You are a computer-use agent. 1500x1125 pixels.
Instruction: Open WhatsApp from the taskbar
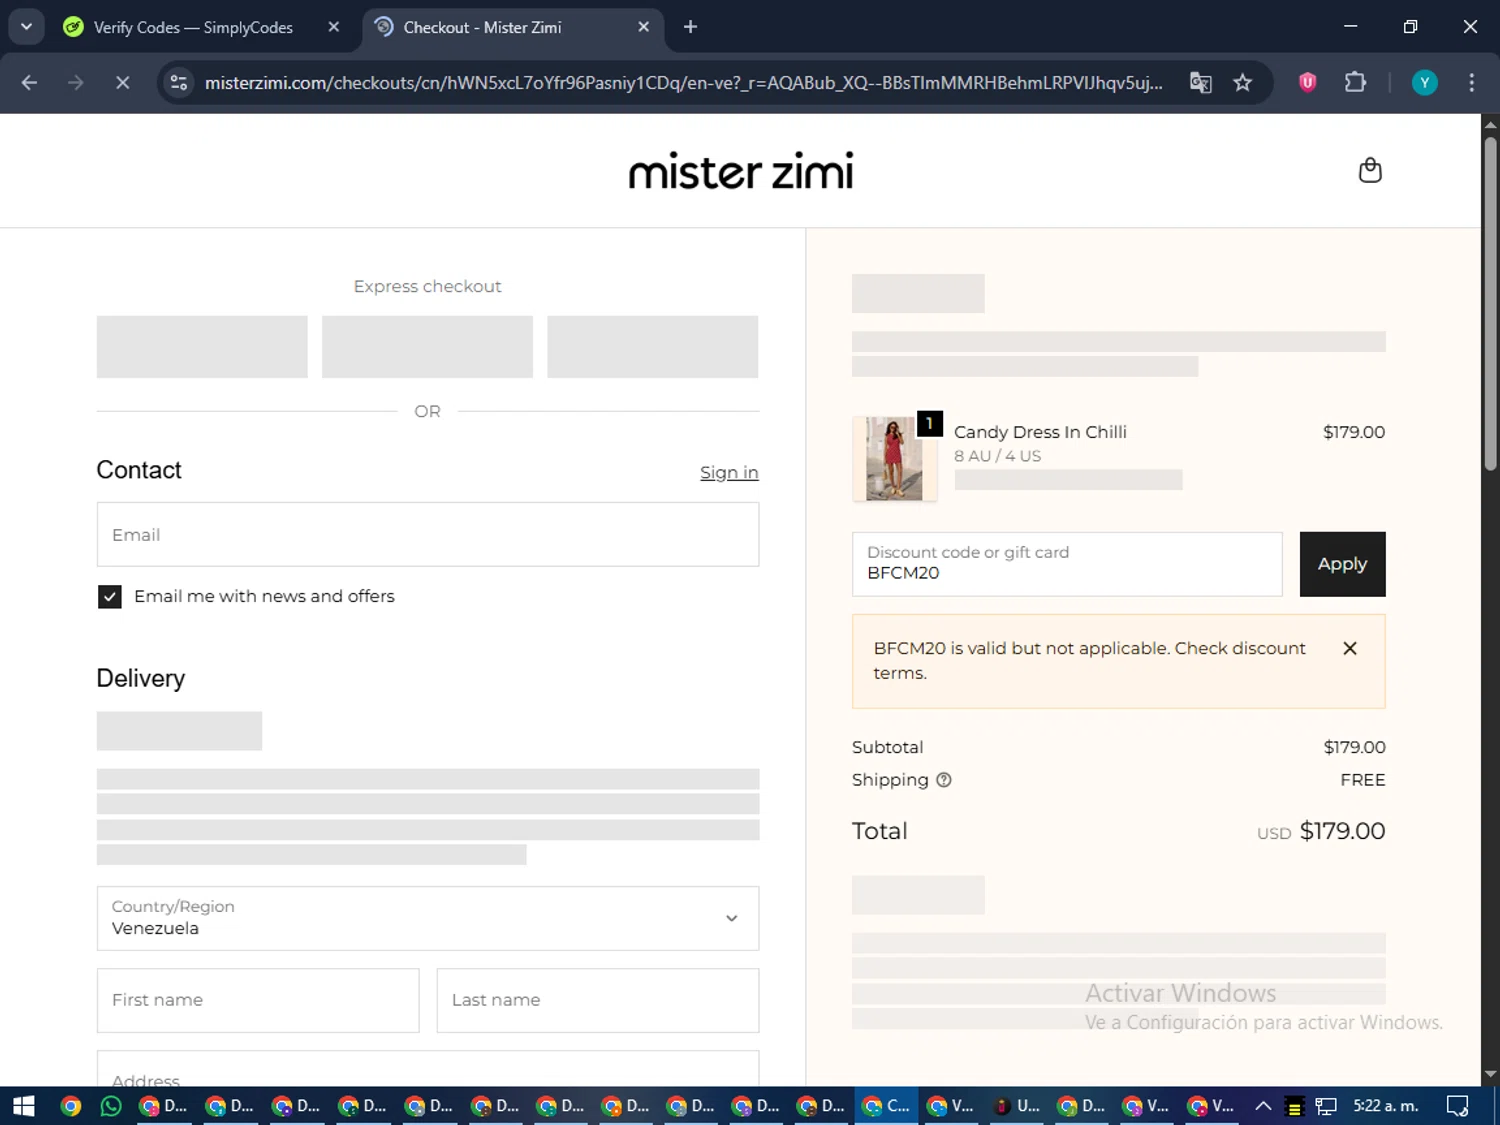111,1106
